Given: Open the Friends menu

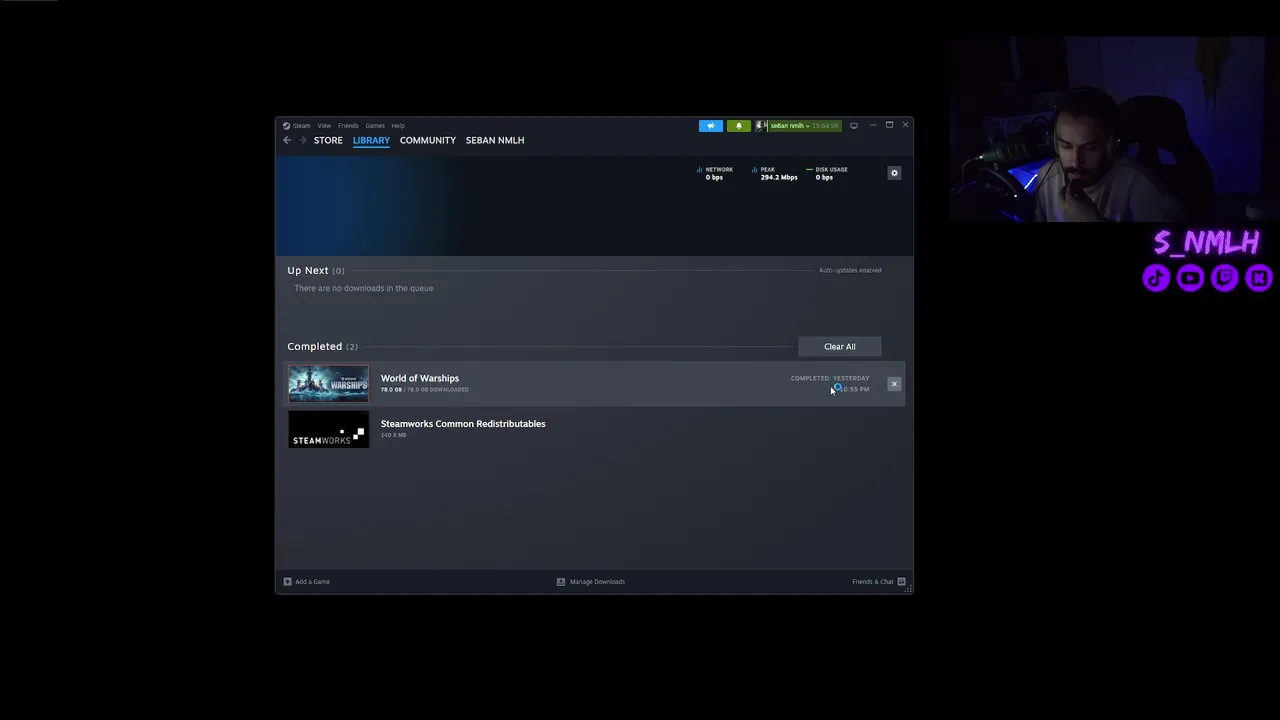Looking at the screenshot, I should (348, 126).
